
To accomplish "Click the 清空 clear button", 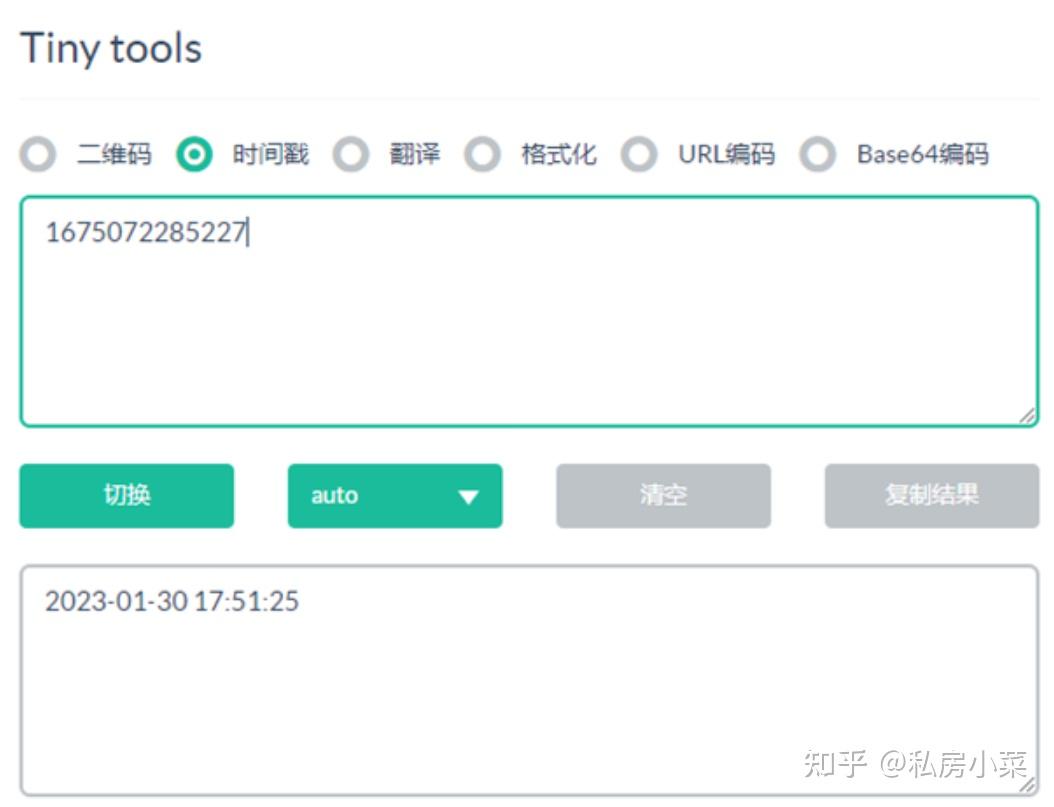I will [662, 495].
